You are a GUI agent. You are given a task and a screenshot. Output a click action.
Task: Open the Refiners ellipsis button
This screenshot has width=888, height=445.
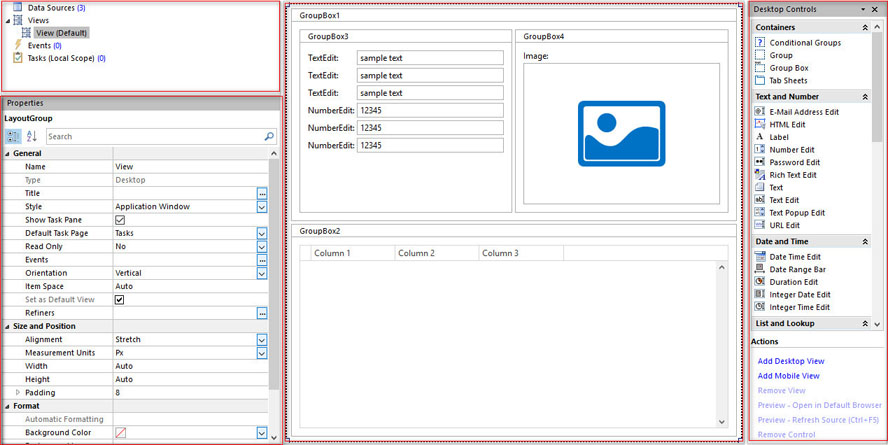pyautogui.click(x=262, y=313)
